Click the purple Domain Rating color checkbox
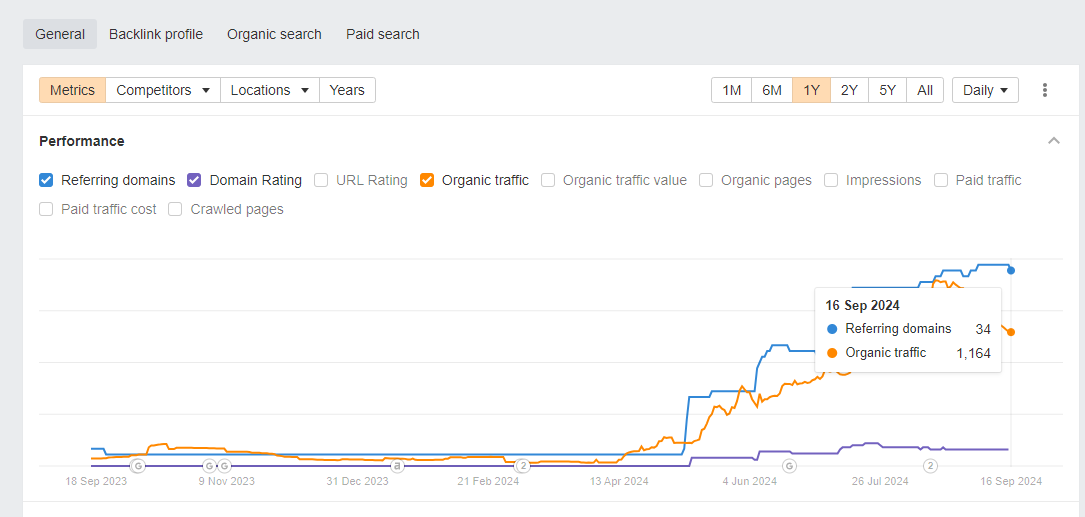The height and width of the screenshot is (517, 1085). 195,180
